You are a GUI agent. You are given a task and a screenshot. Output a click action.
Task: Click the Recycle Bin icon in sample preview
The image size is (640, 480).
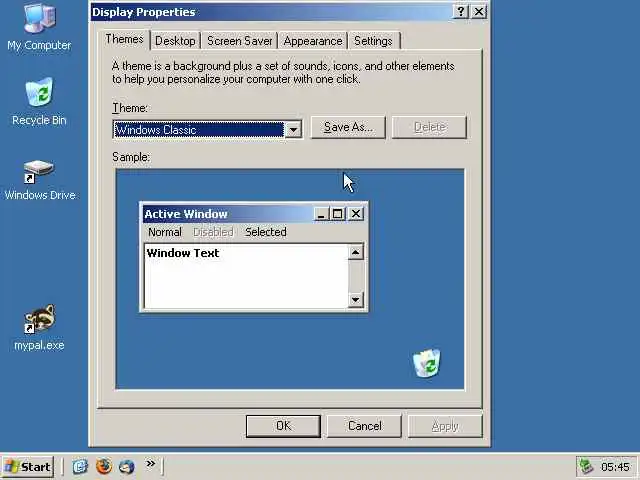[427, 363]
